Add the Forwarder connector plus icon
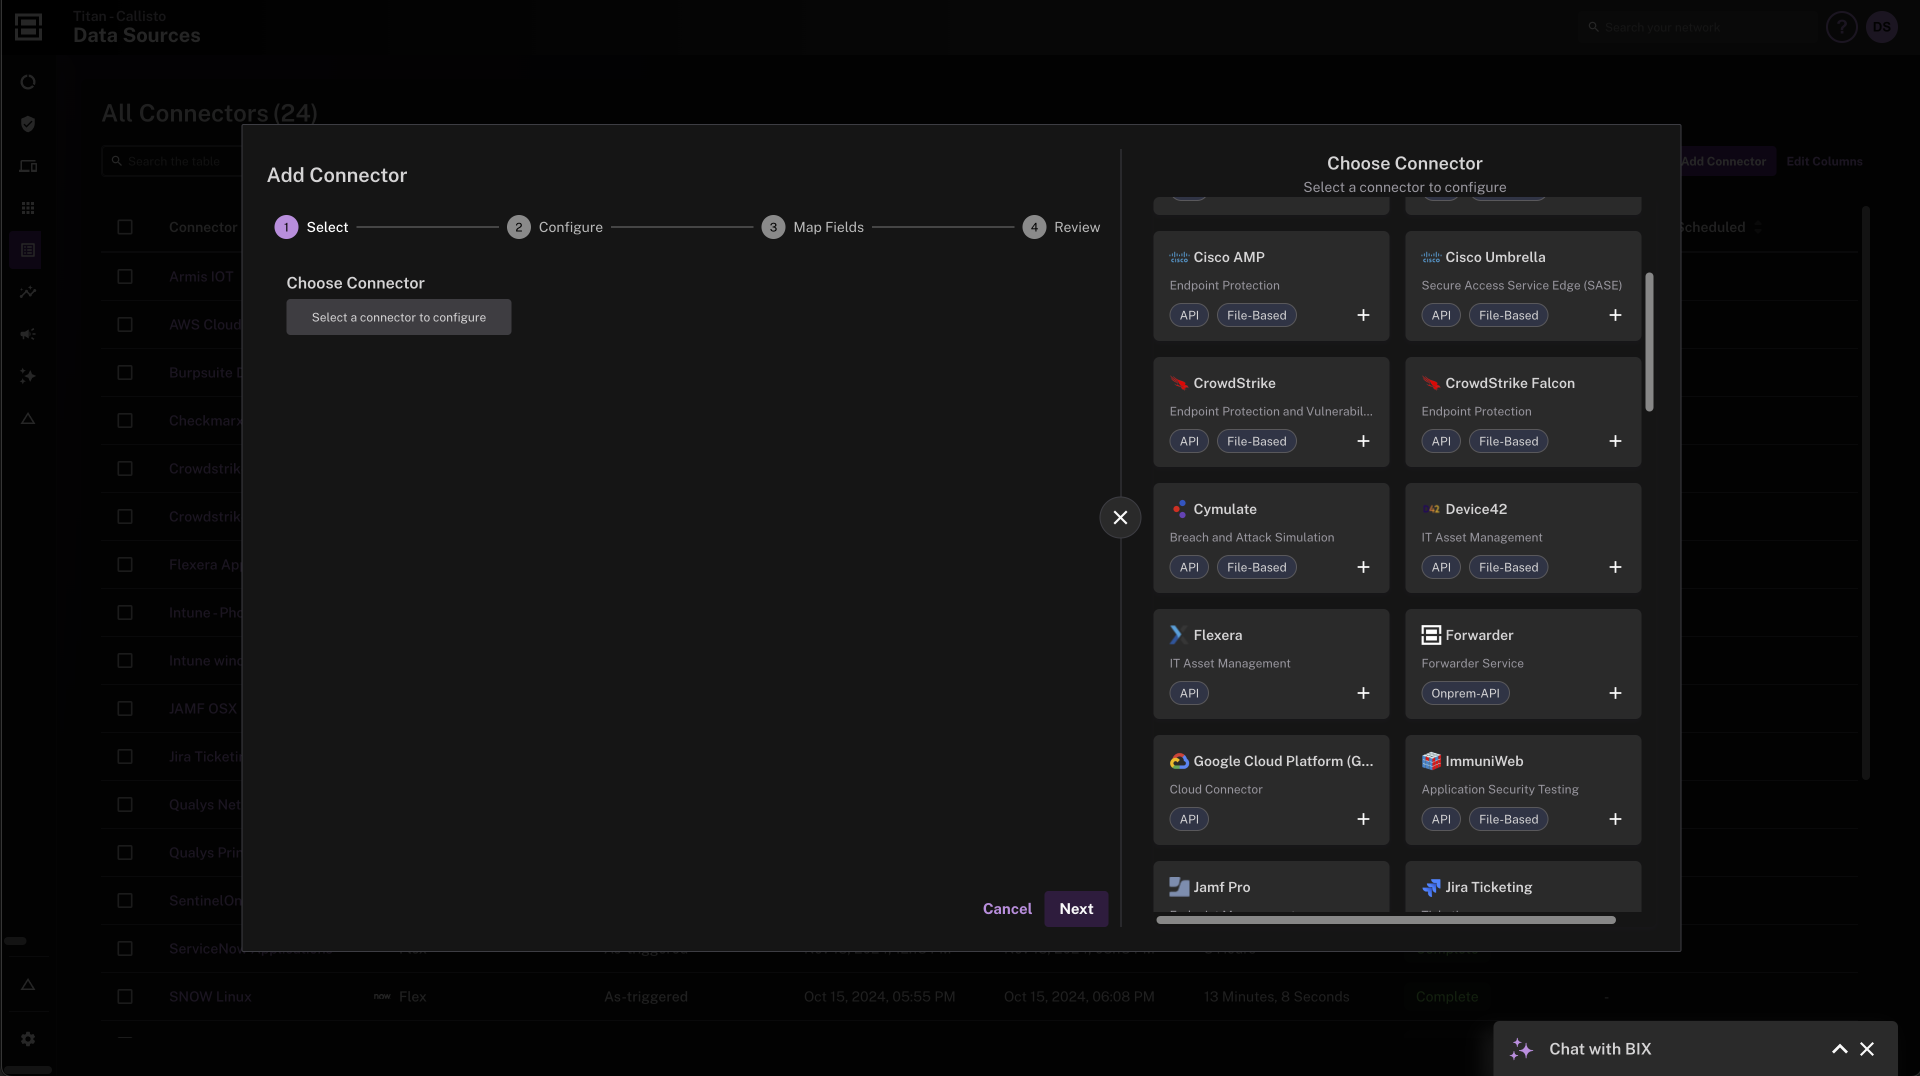This screenshot has height=1076, width=1920. [x=1615, y=693]
